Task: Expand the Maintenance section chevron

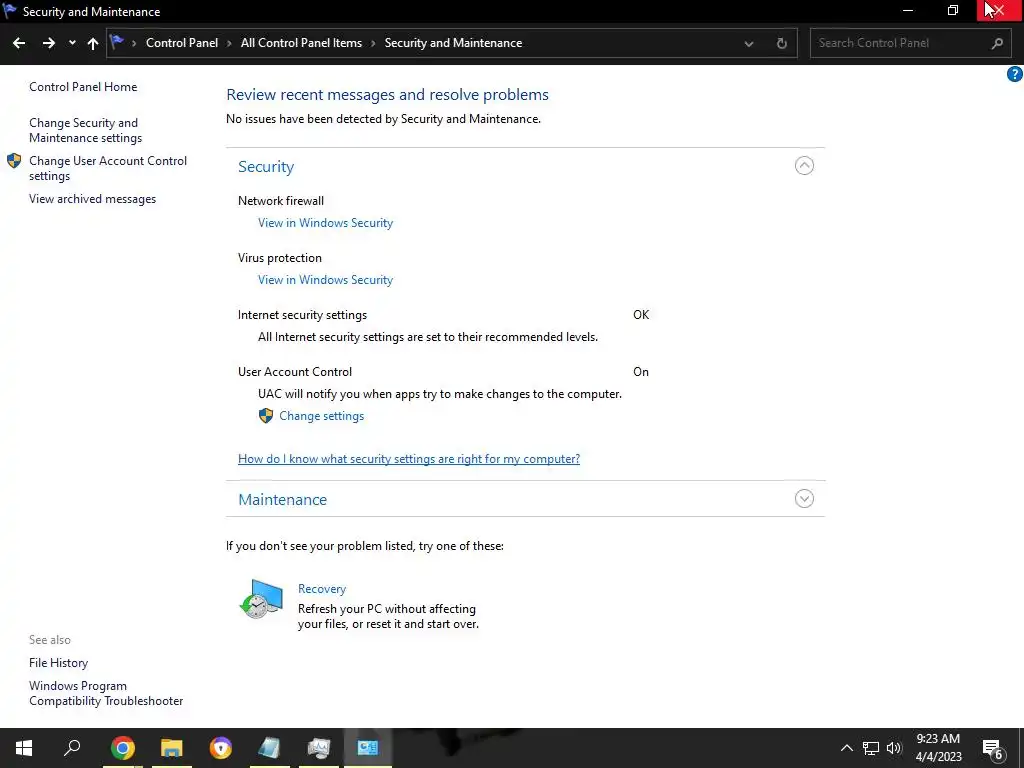Action: tap(804, 499)
